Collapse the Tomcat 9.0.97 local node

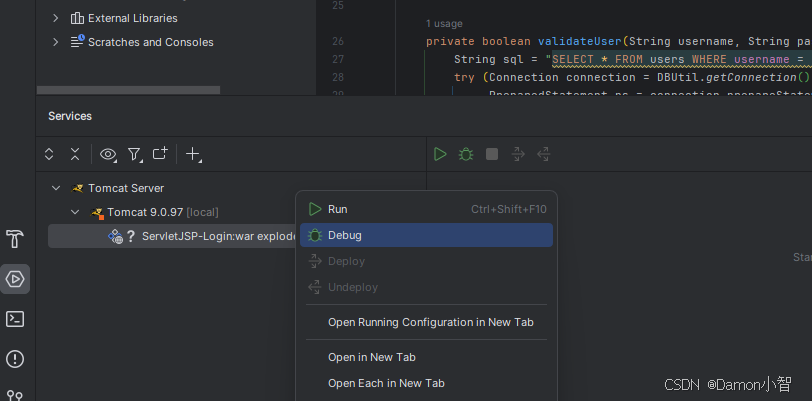point(75,212)
